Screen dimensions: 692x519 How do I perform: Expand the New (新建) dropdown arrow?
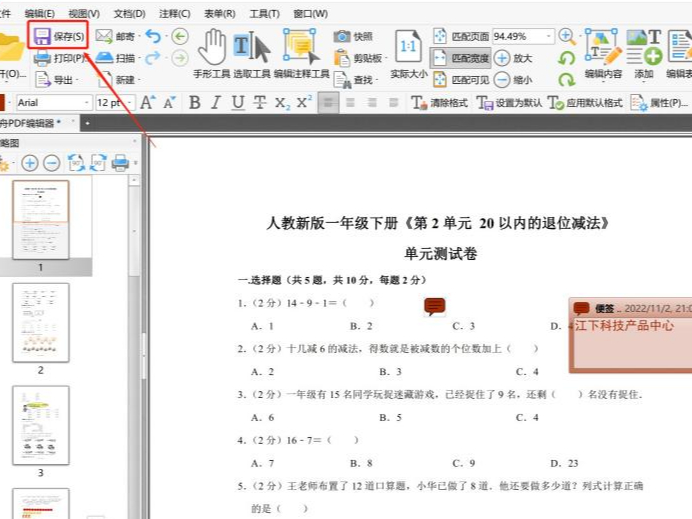point(139,80)
